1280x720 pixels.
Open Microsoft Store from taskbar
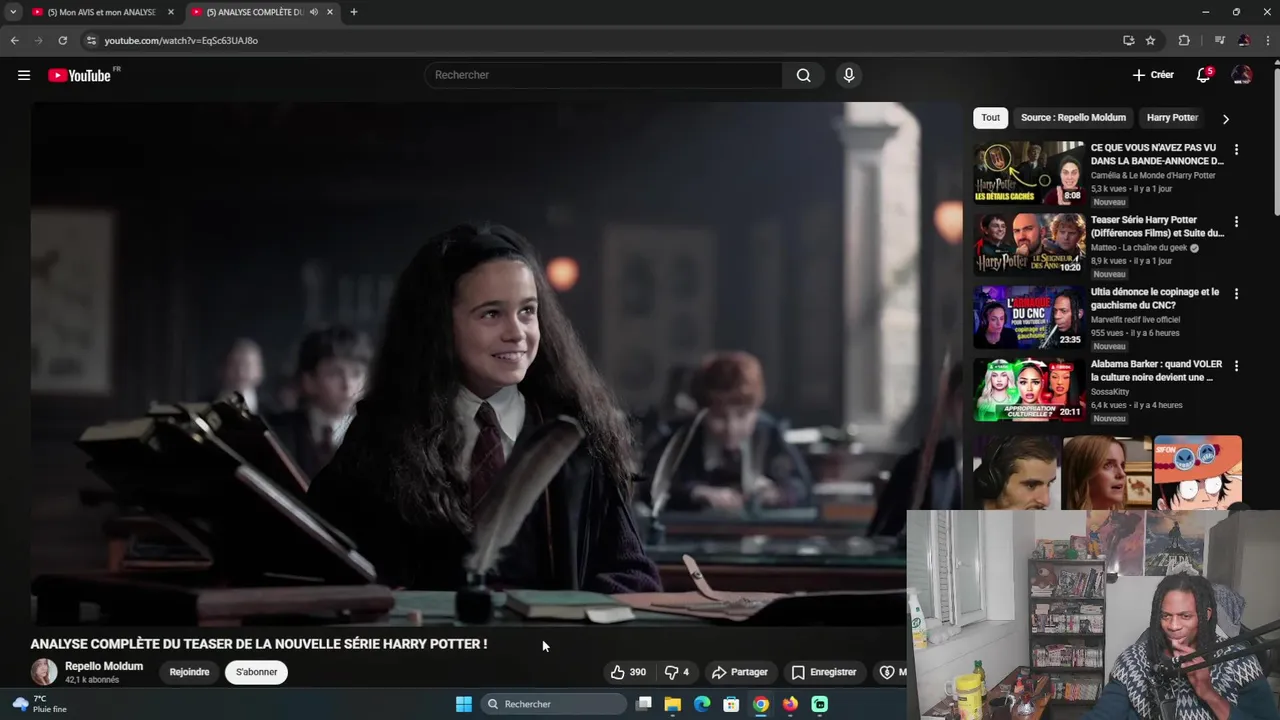coord(731,704)
